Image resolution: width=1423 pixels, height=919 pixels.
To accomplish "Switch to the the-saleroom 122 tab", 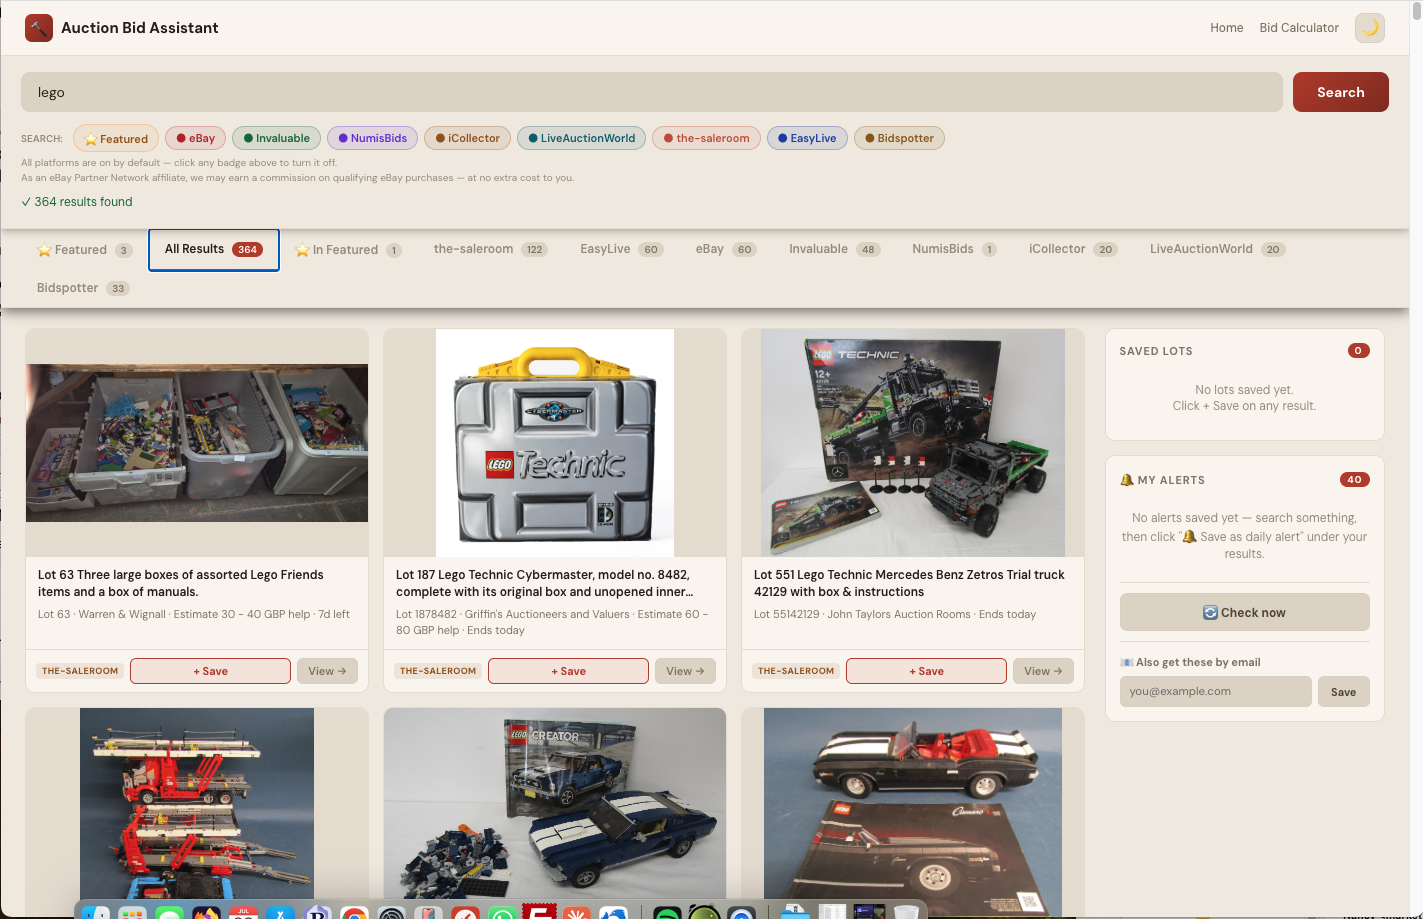I will pyautogui.click(x=490, y=249).
